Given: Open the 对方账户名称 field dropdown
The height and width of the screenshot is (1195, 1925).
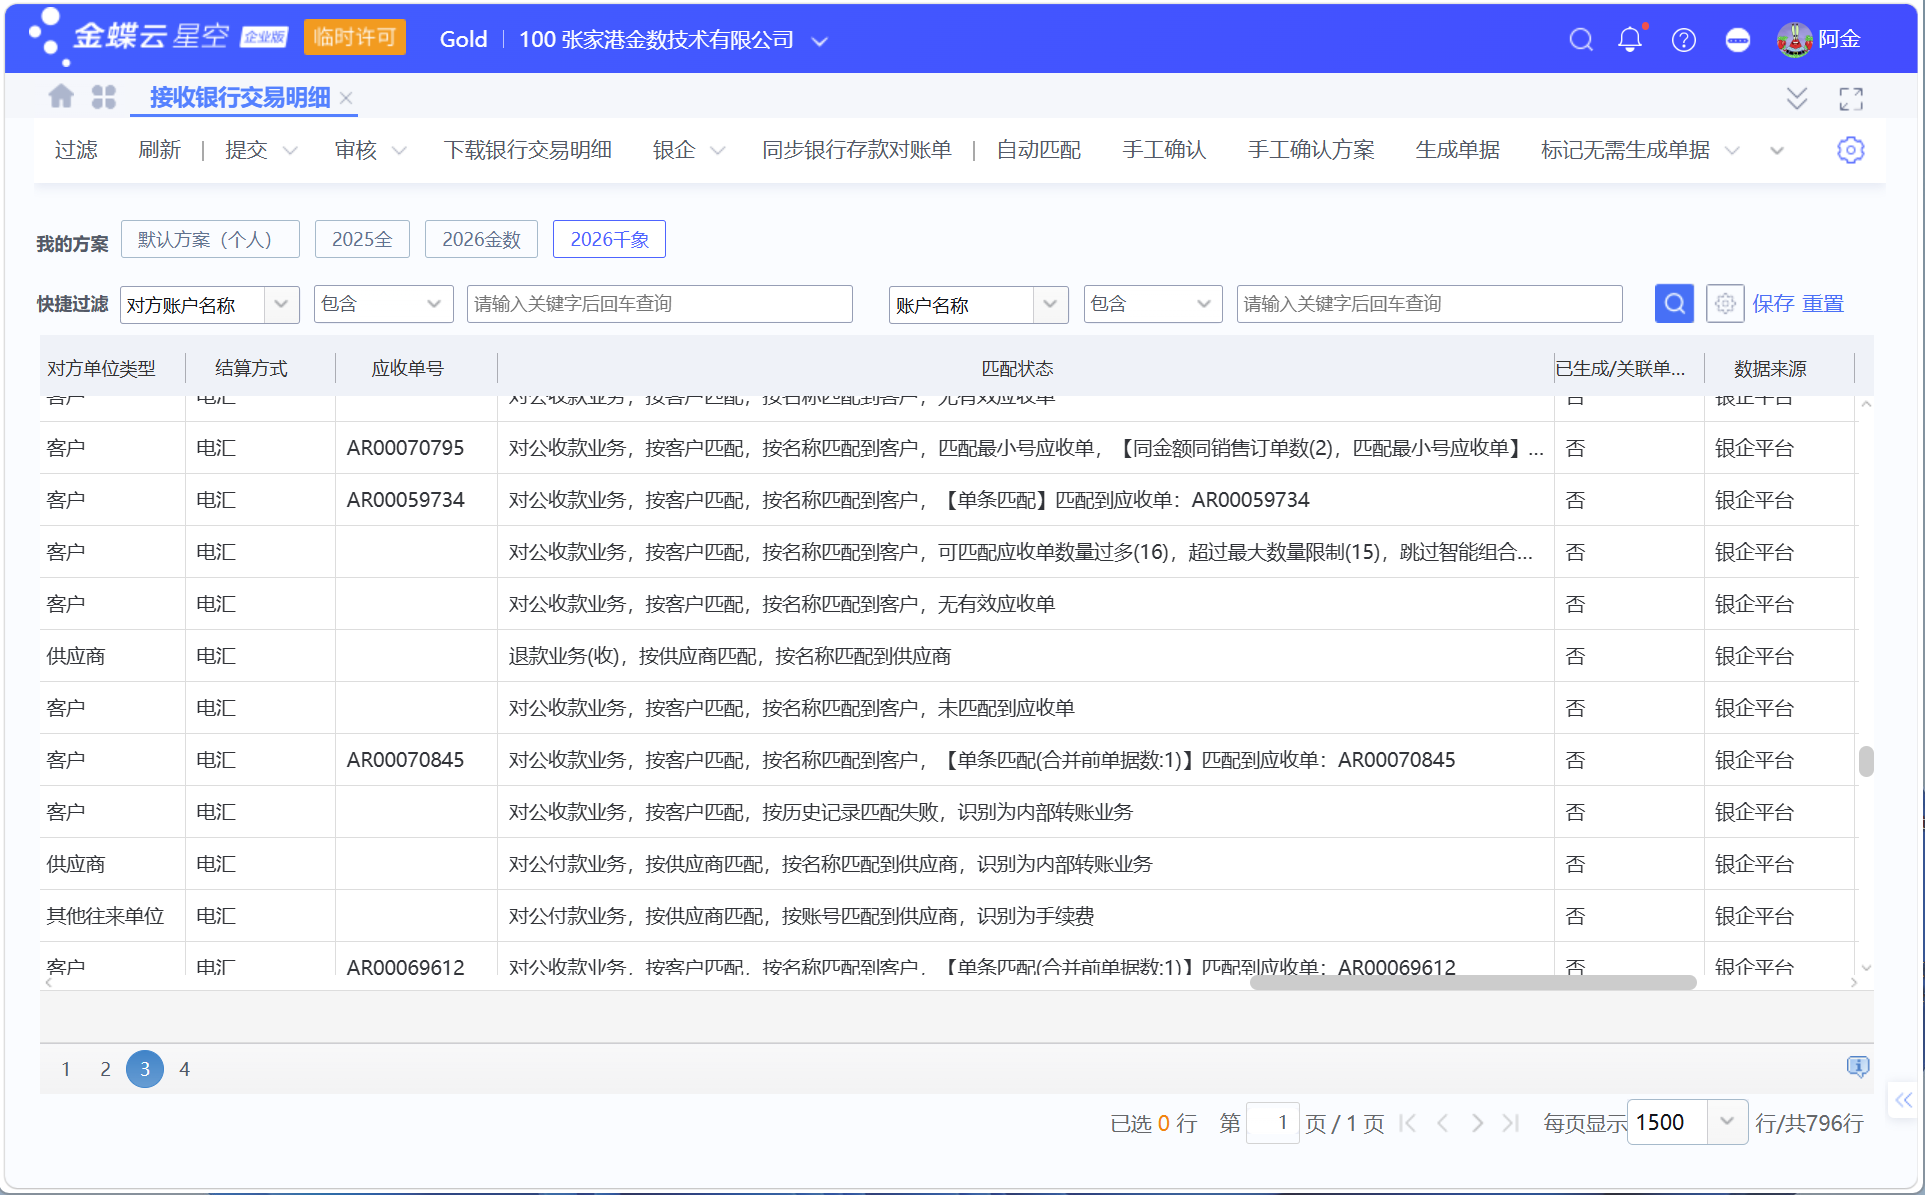Looking at the screenshot, I should tap(281, 304).
